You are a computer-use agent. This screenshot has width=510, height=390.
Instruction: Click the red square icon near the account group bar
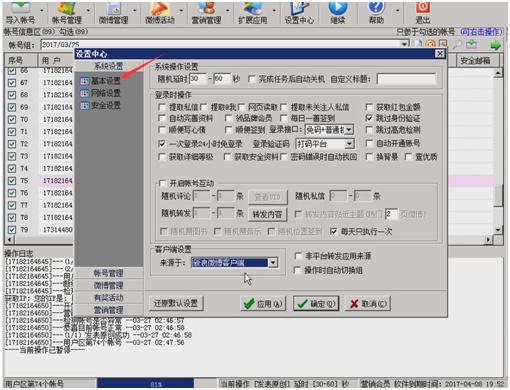tap(443, 44)
